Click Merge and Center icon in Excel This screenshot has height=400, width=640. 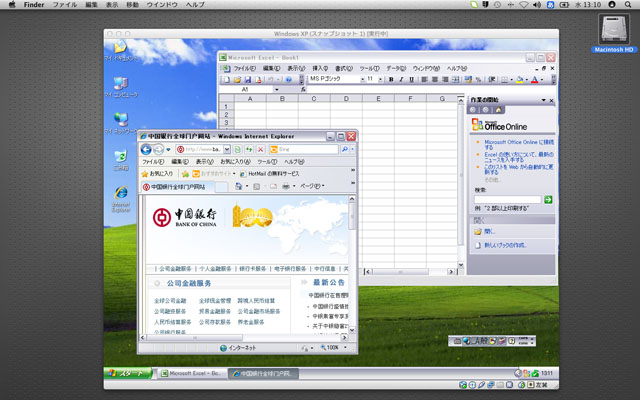[456, 80]
